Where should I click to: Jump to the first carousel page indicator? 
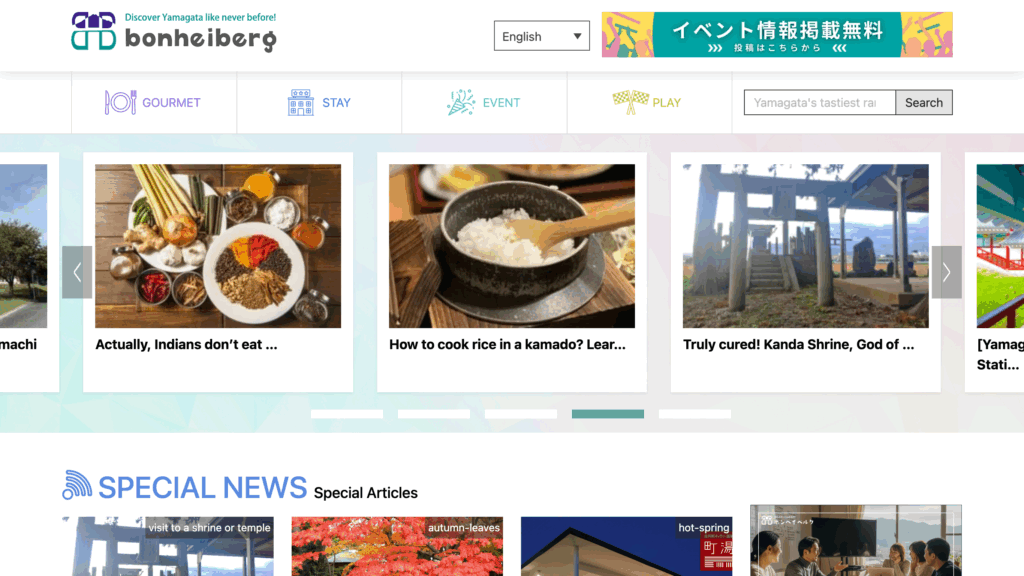coord(347,414)
